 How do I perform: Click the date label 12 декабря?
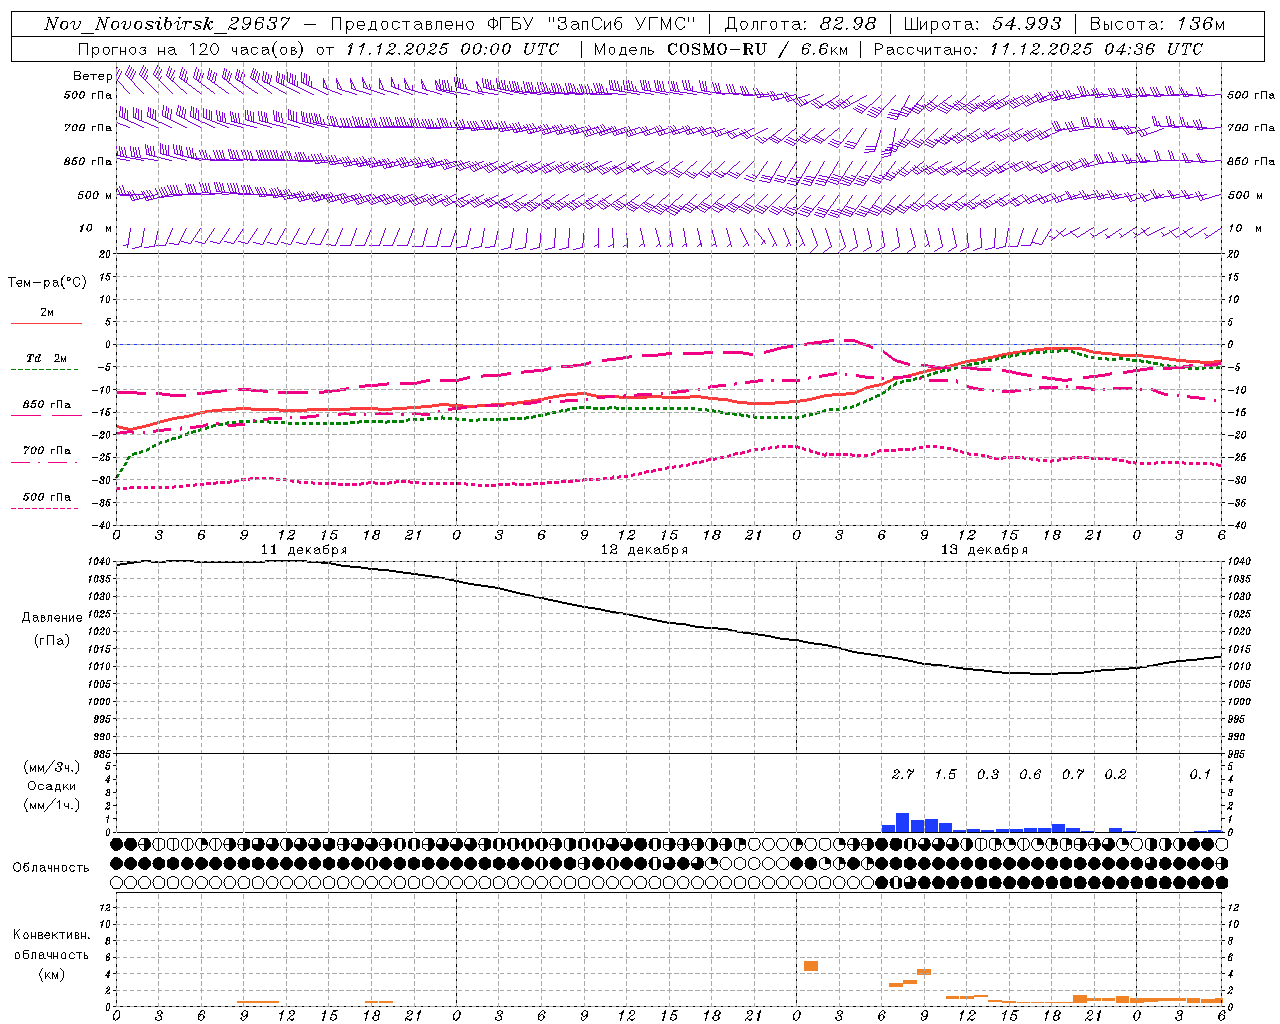point(644,550)
